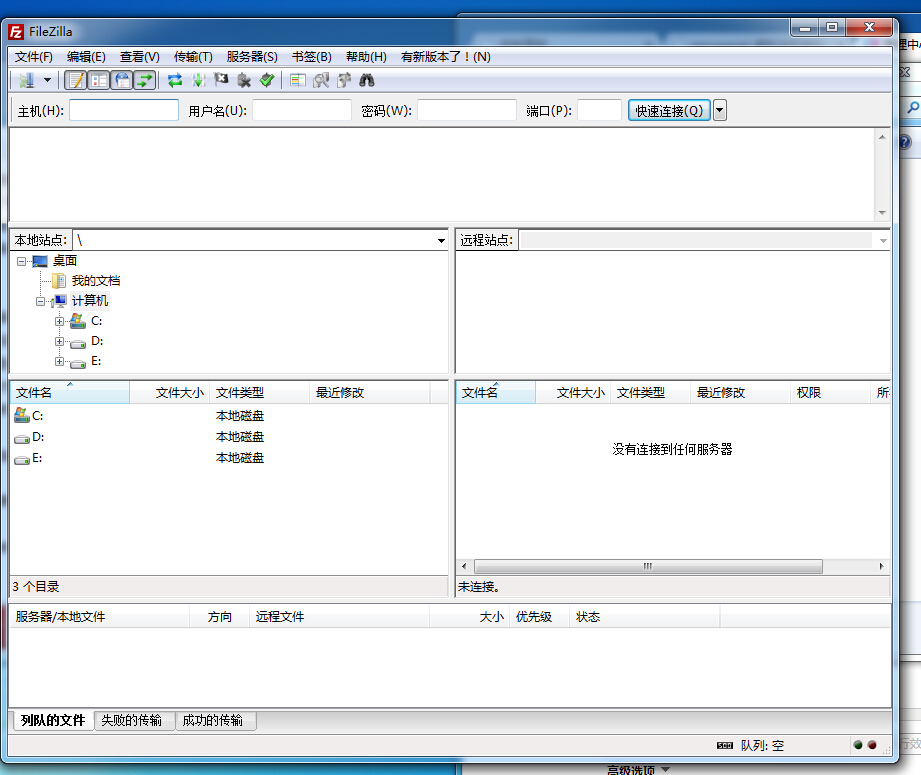Open the quick connect history dropdown
The image size is (921, 775).
click(720, 110)
